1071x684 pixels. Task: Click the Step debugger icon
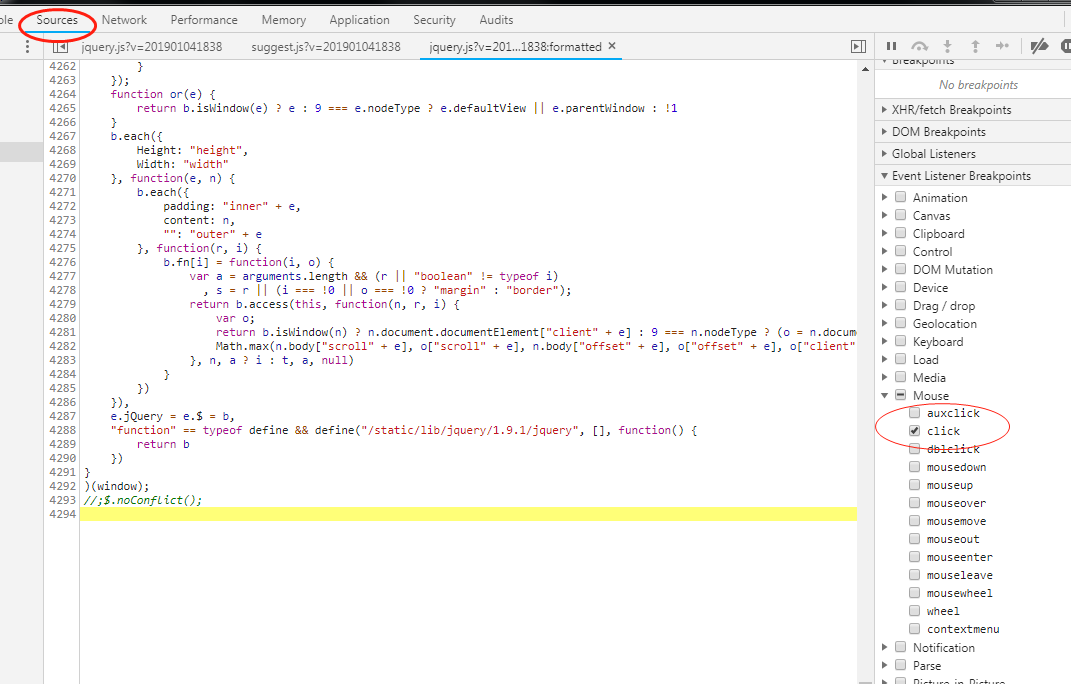point(1002,46)
